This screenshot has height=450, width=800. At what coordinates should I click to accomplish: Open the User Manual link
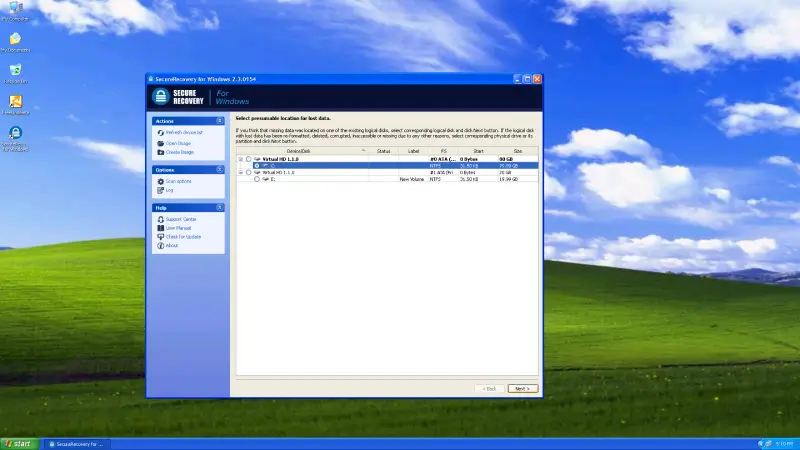[x=180, y=228]
